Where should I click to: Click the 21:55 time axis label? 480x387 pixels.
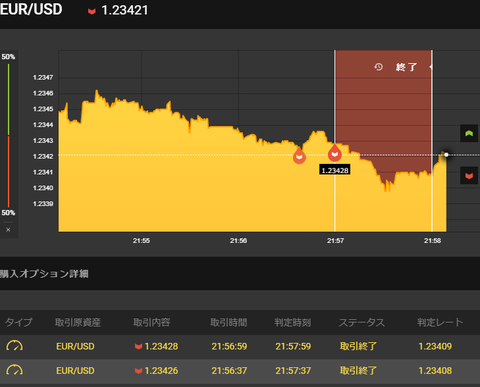(141, 241)
